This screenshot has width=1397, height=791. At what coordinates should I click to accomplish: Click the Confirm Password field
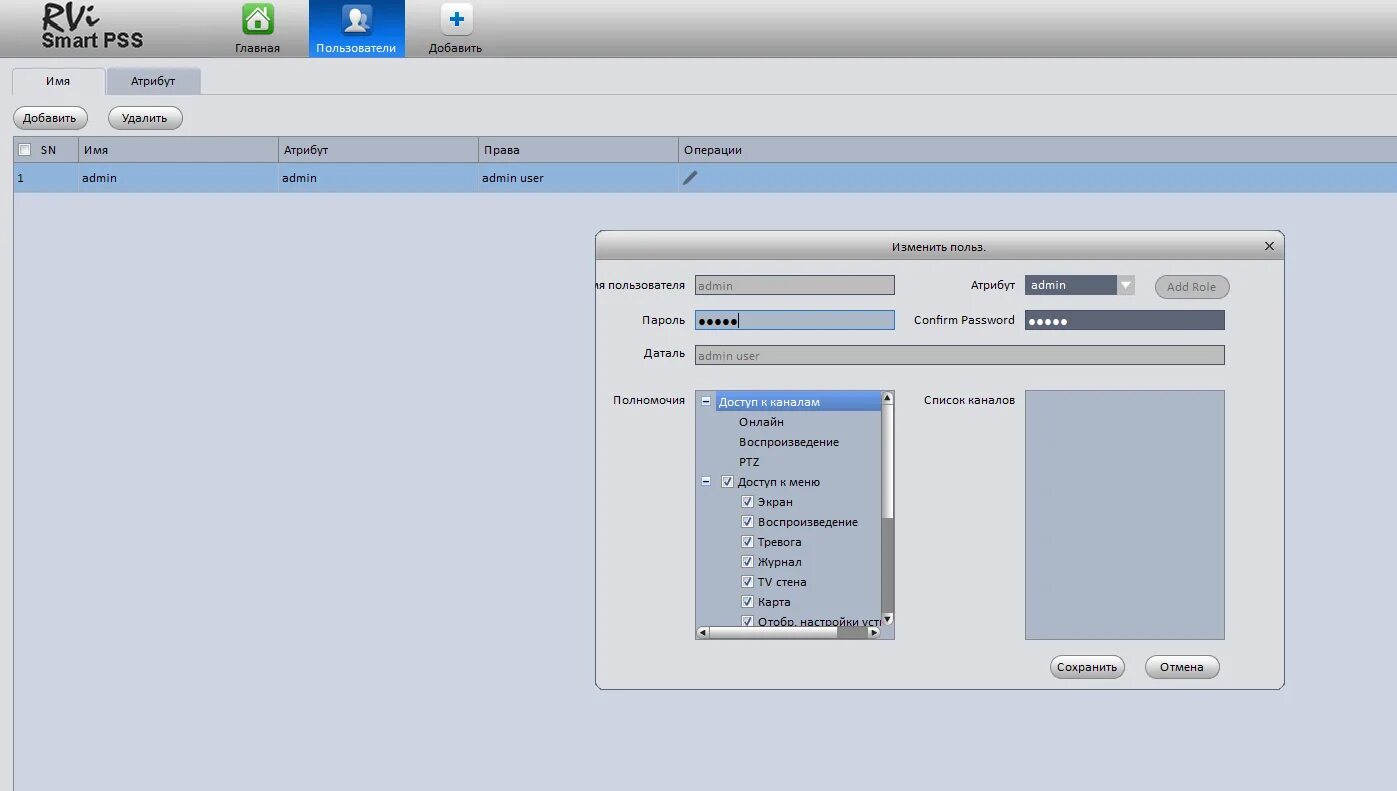pyautogui.click(x=1125, y=320)
